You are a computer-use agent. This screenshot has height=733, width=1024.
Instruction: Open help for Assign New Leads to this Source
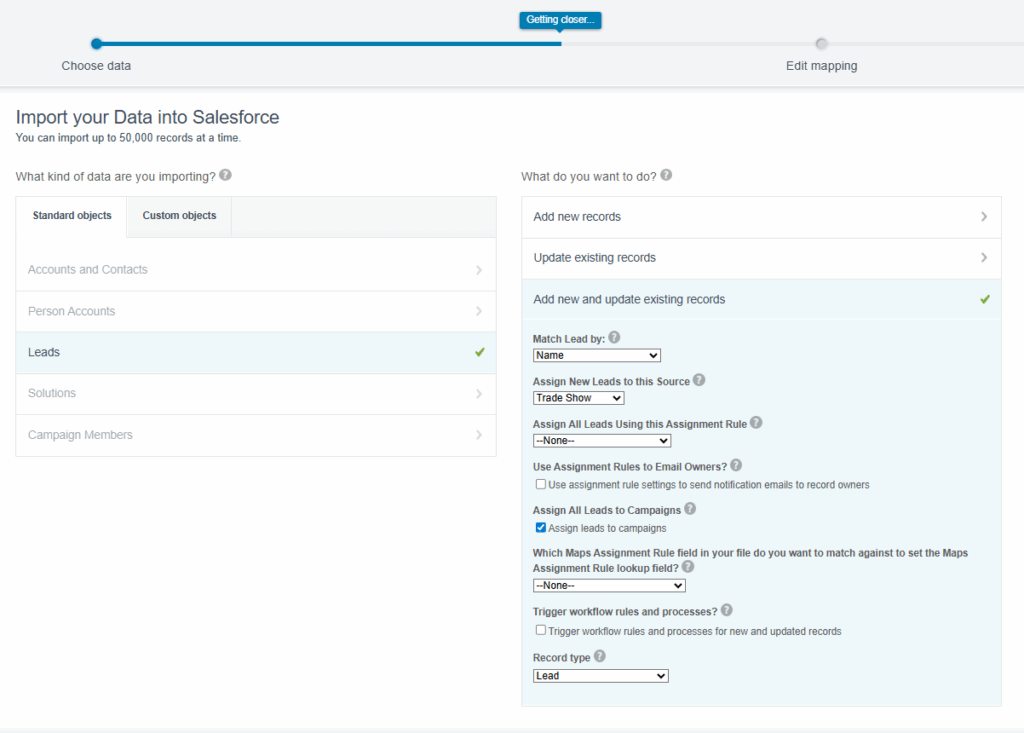click(699, 379)
